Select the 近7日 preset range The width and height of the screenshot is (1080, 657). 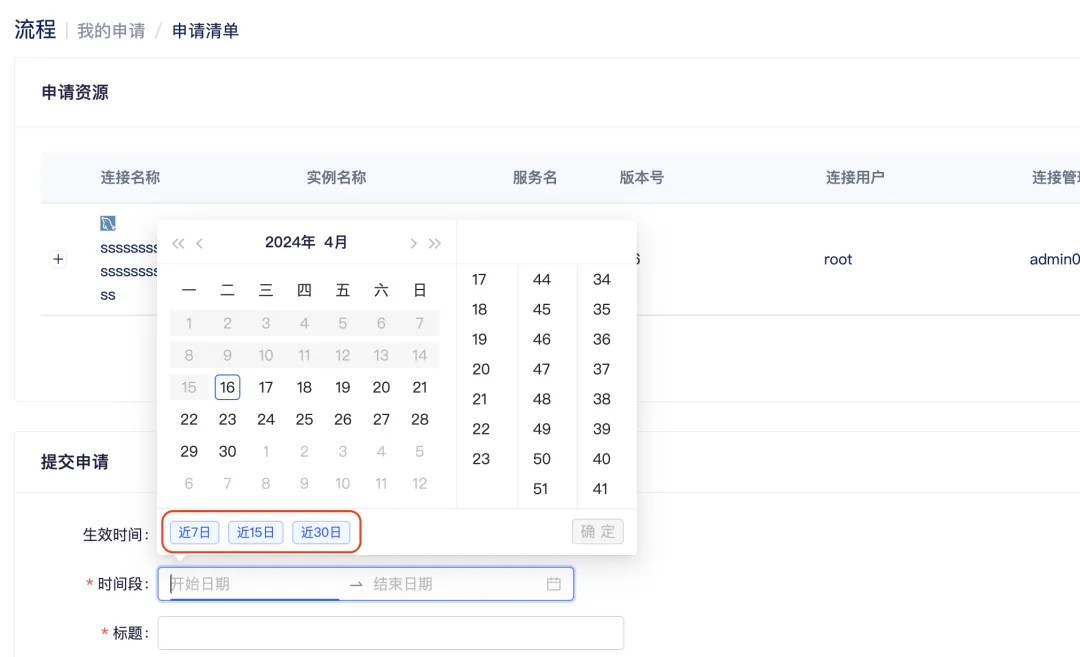[194, 532]
